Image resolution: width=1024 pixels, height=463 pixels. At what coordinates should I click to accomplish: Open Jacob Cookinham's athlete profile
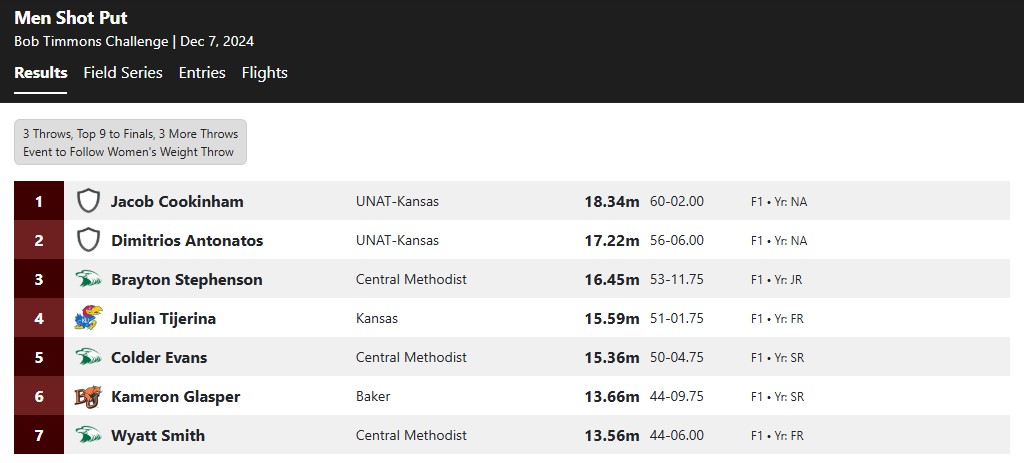click(177, 201)
